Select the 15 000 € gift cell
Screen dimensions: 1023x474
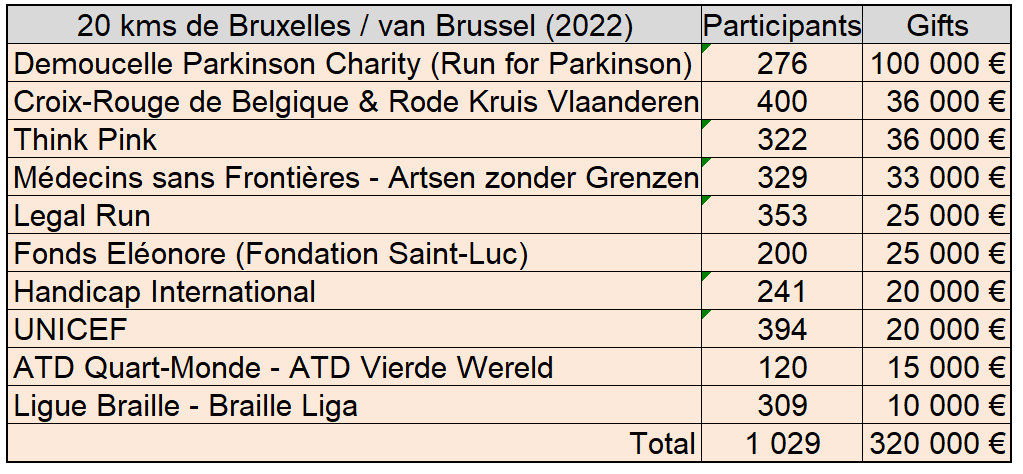tap(937, 367)
